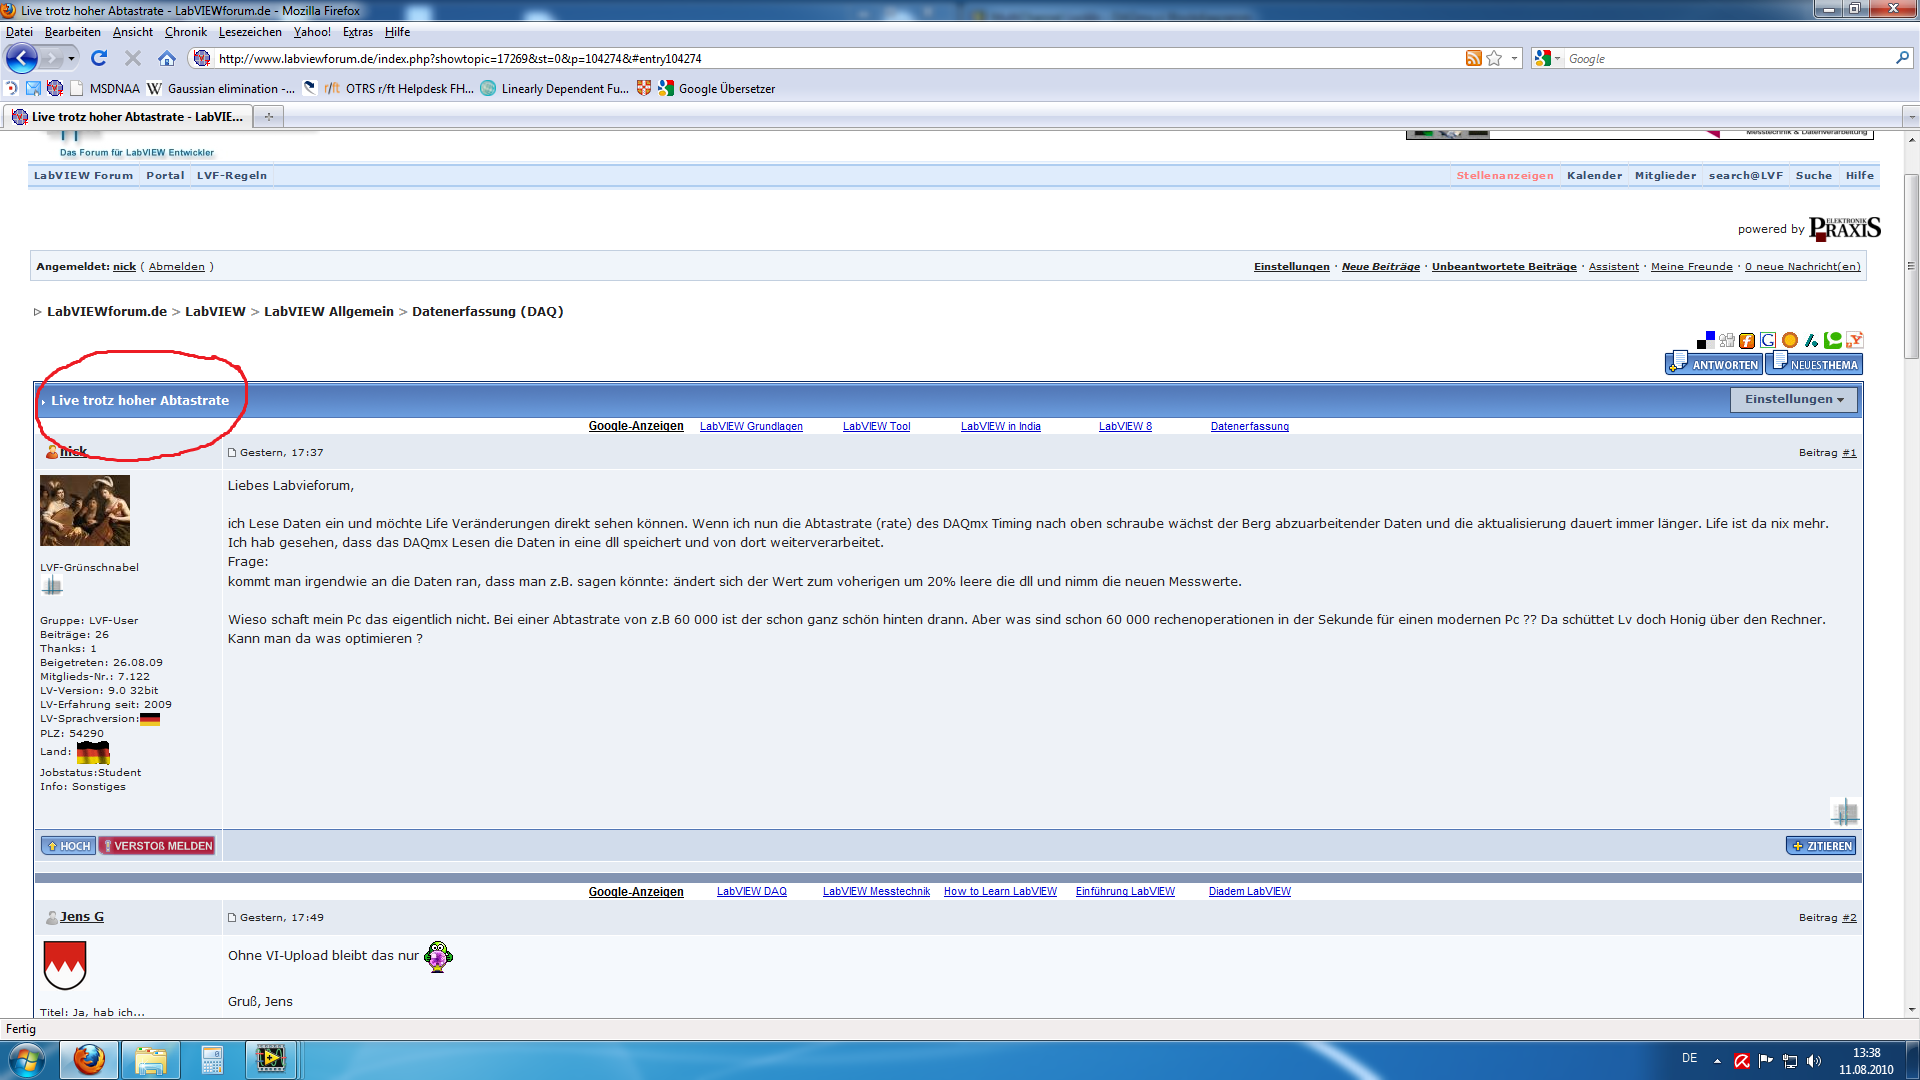Open address bar URL history dropdown
Screen dimensions: 1920x1080
click(1514, 58)
